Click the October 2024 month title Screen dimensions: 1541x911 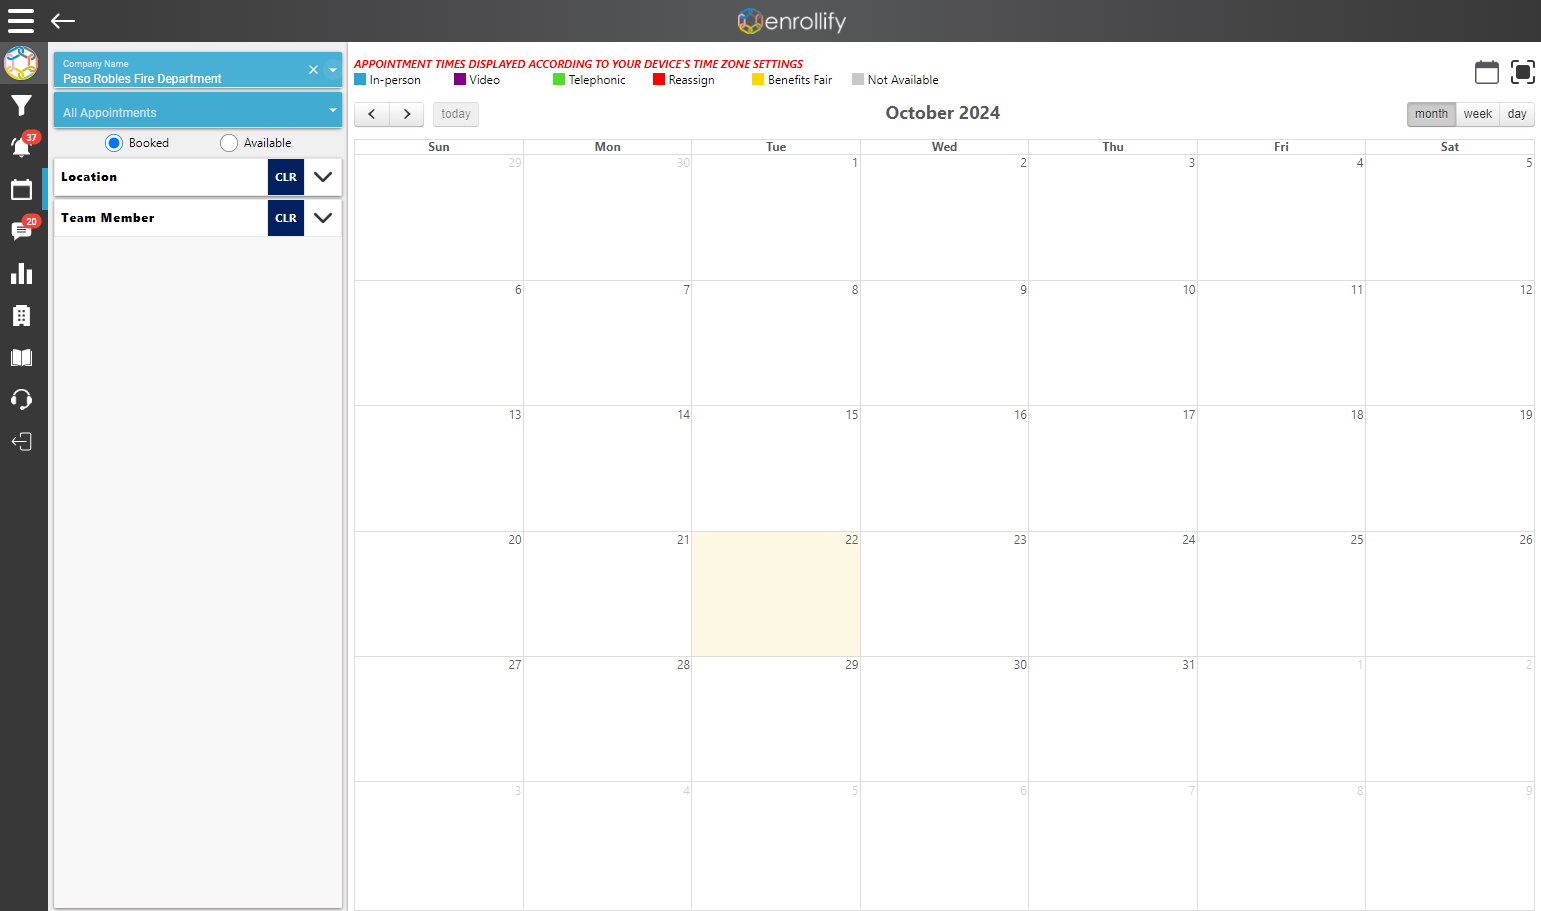[943, 113]
